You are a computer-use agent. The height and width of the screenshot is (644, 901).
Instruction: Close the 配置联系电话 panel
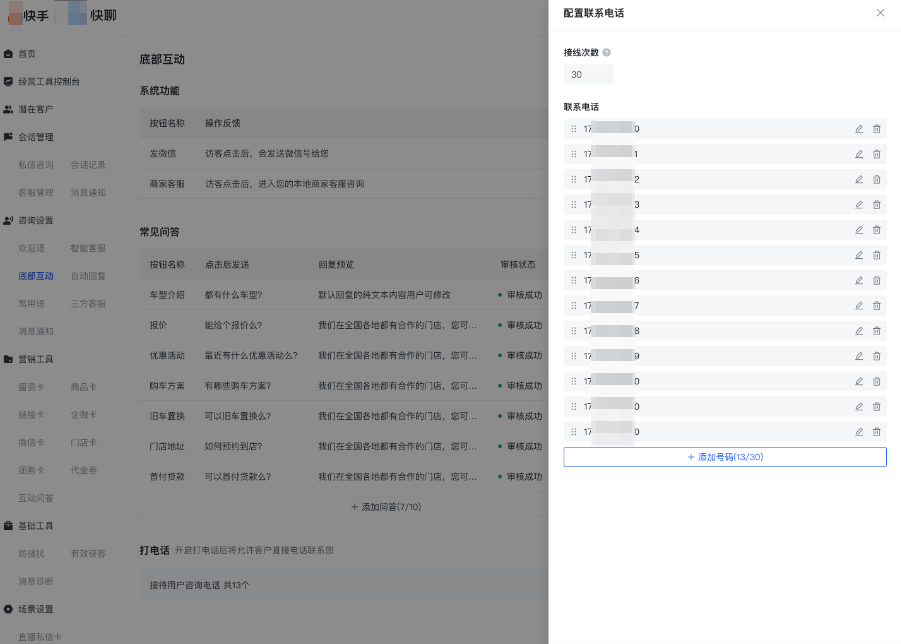coord(880,13)
